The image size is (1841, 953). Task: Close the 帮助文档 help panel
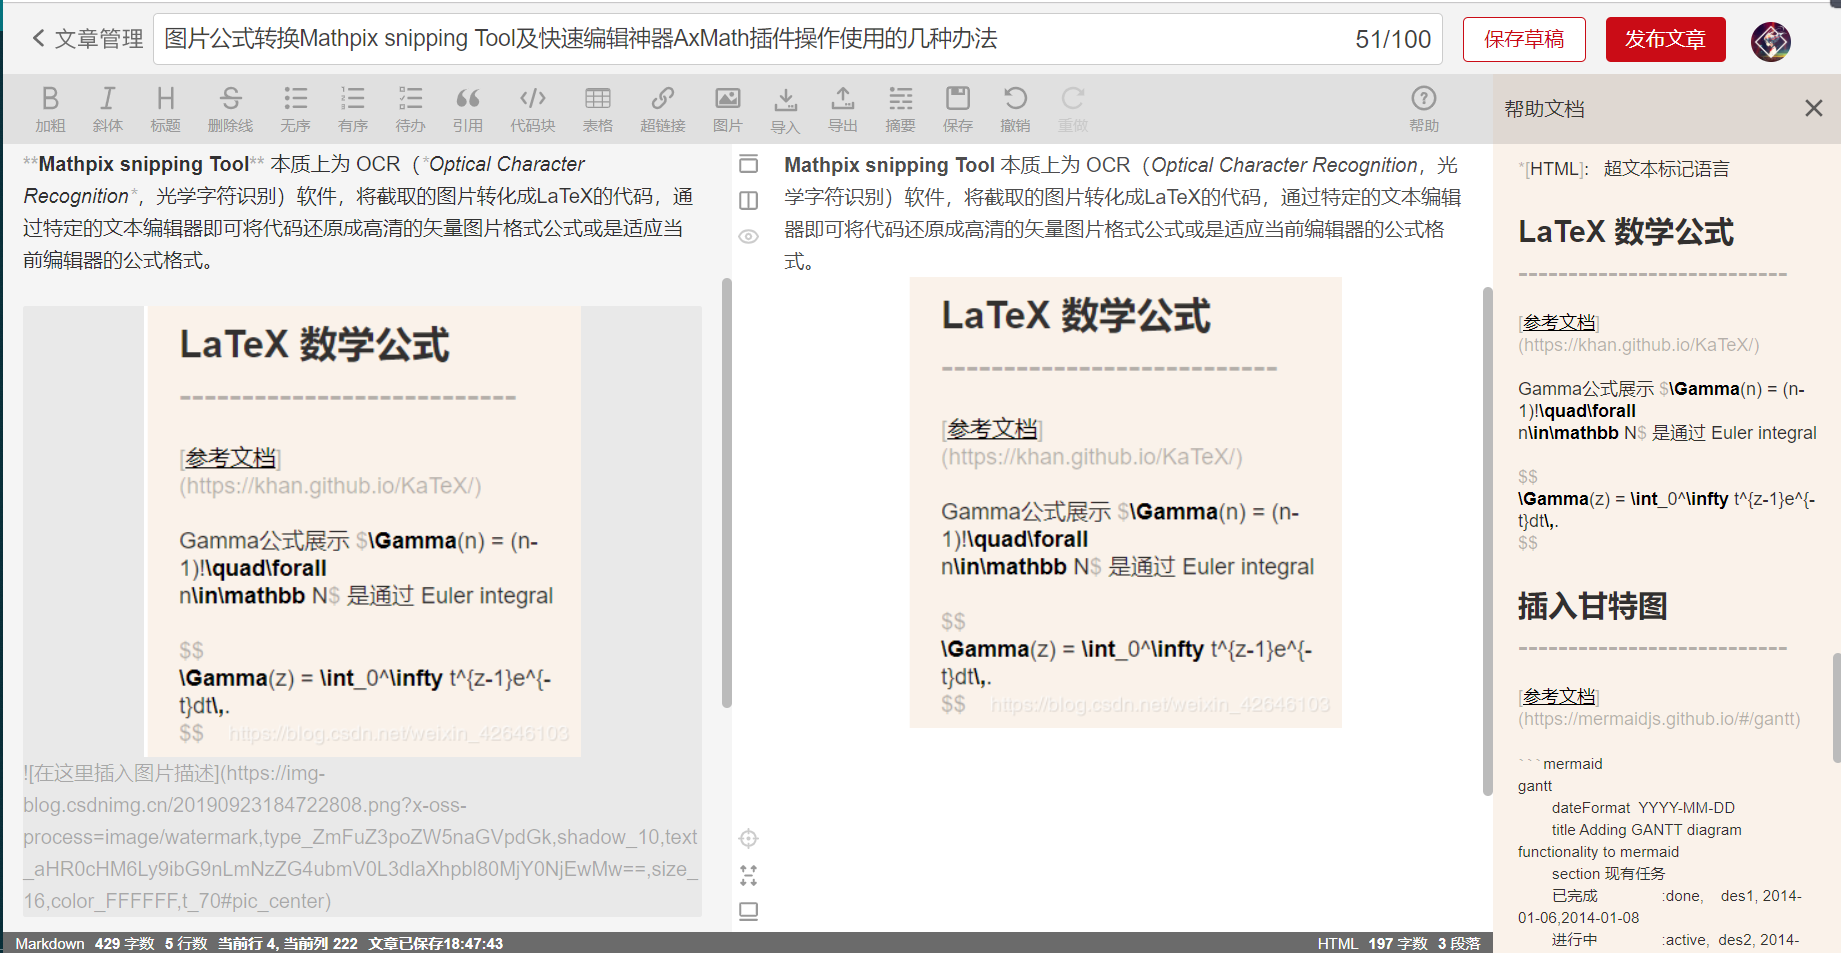(x=1813, y=108)
